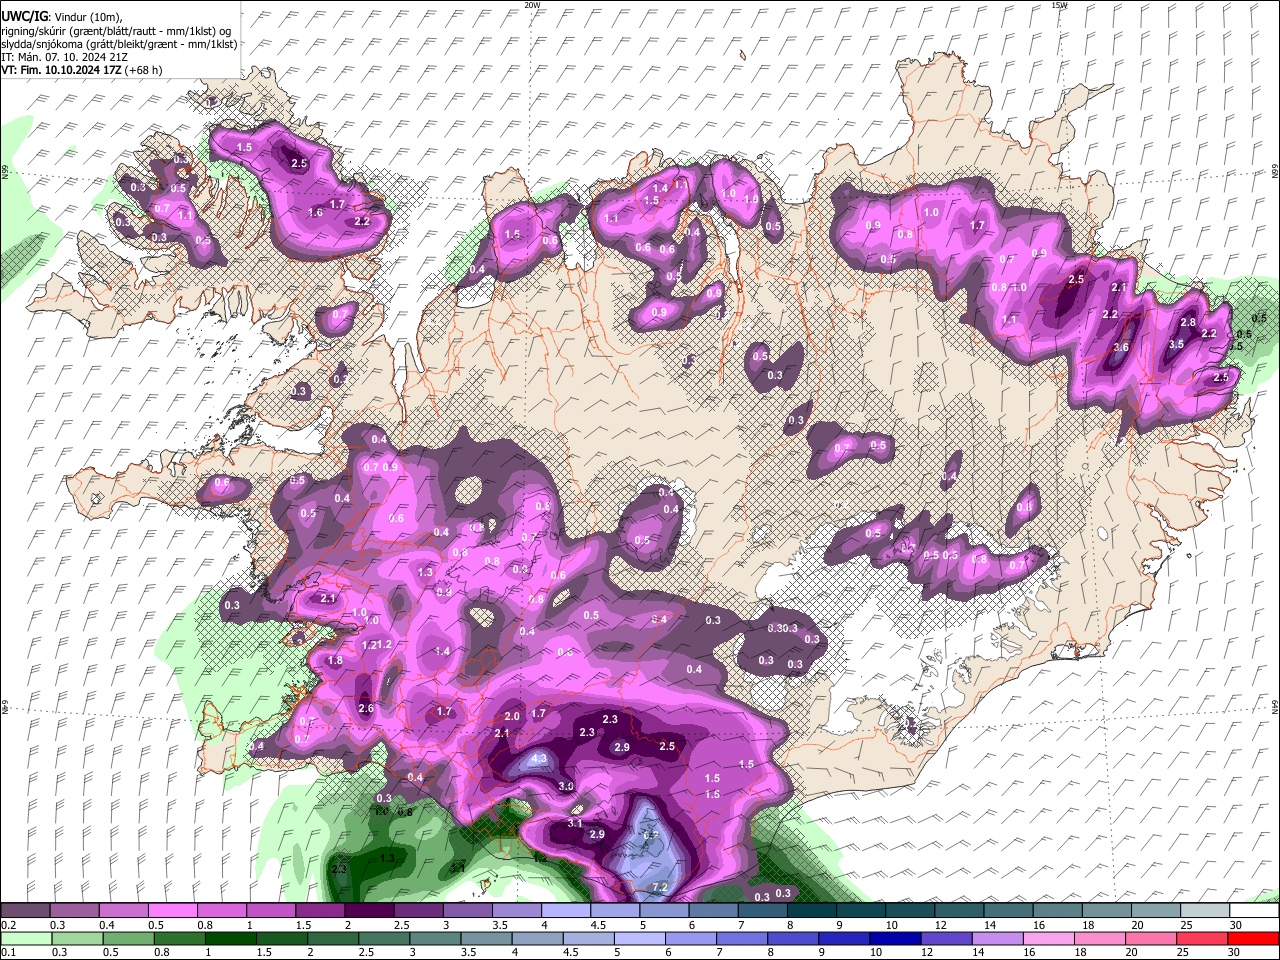Click the 0.1 label in rain legend

[x=8, y=952]
